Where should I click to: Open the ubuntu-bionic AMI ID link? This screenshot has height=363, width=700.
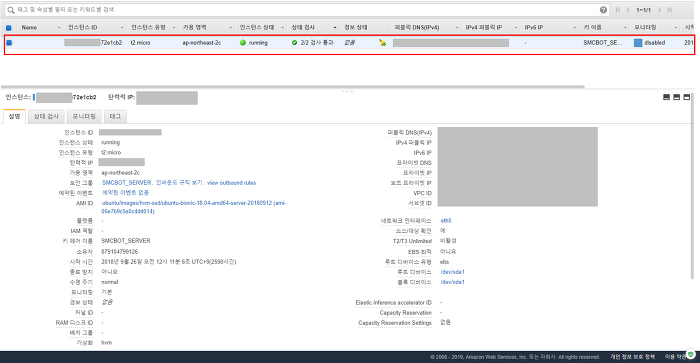click(194, 207)
